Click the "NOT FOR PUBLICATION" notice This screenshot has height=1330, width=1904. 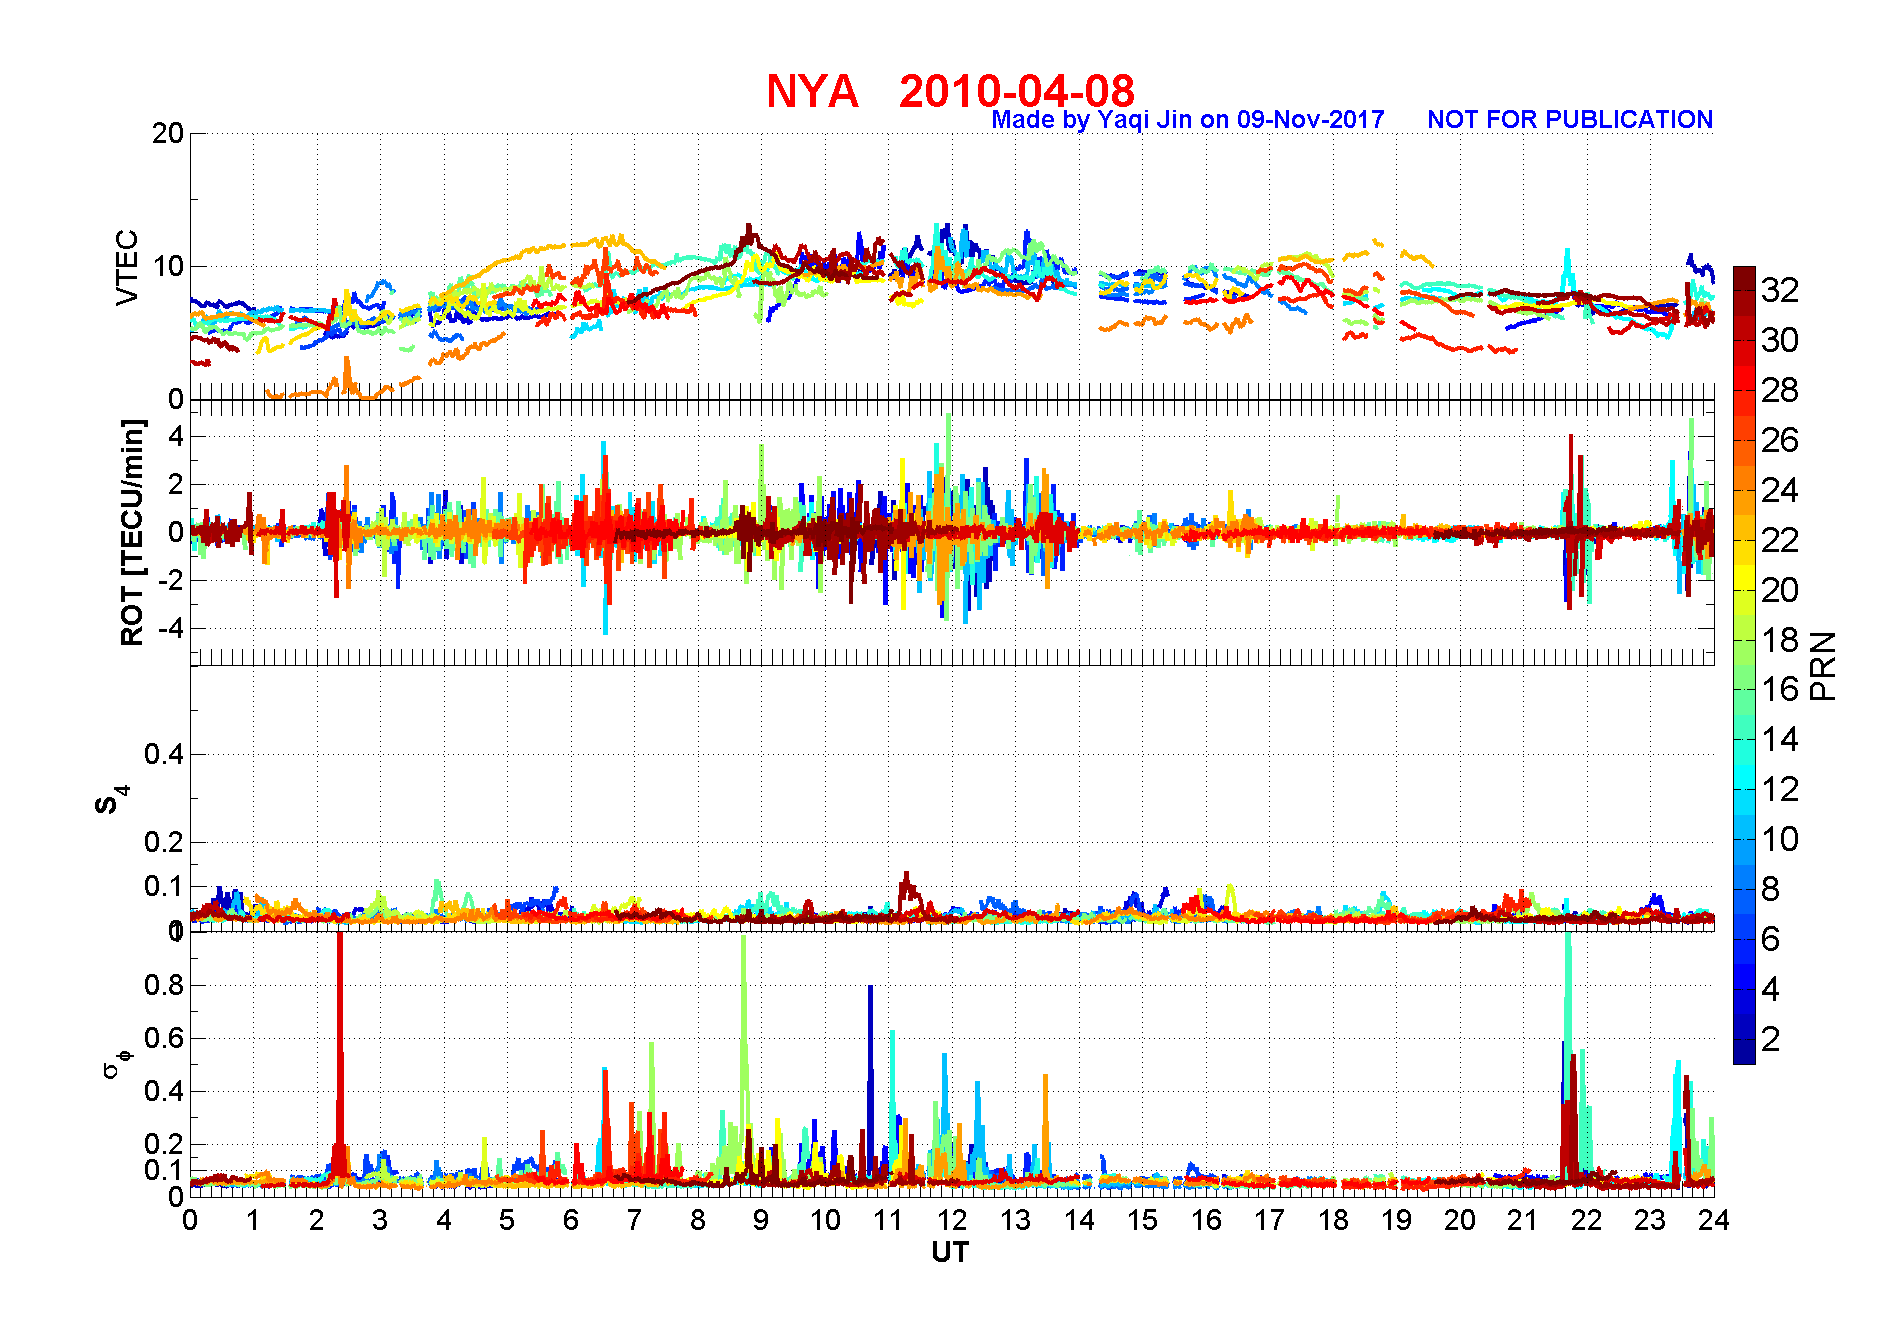pos(1570,120)
